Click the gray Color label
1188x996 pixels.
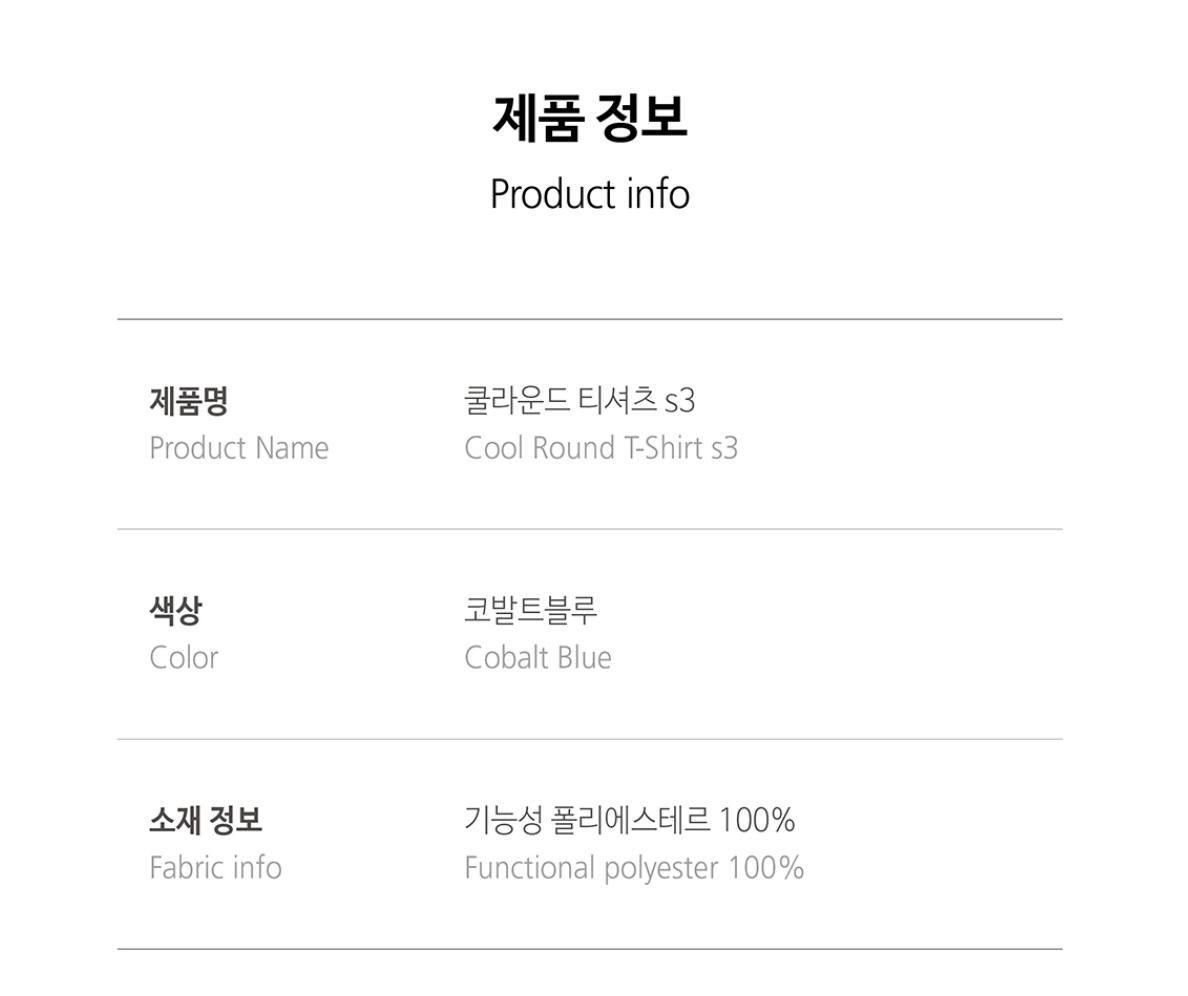click(x=183, y=658)
